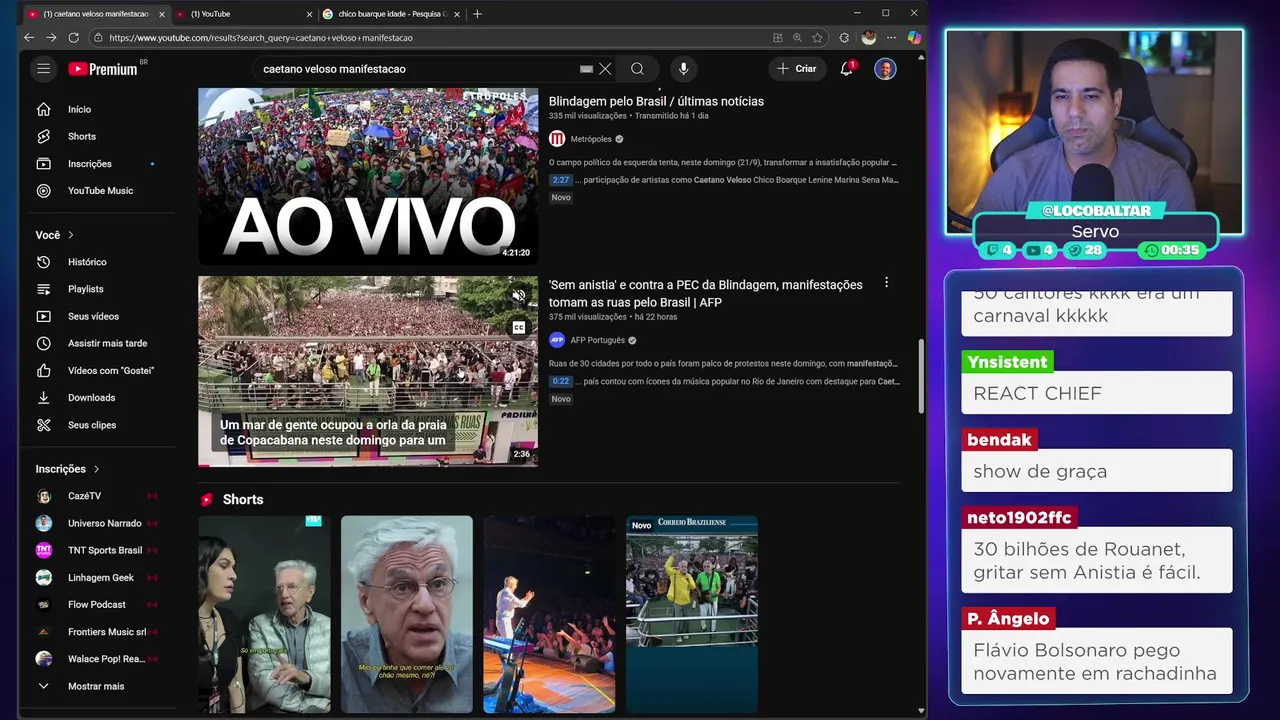Open a new browser tab
Viewport: 1280px width, 720px height.
477,14
